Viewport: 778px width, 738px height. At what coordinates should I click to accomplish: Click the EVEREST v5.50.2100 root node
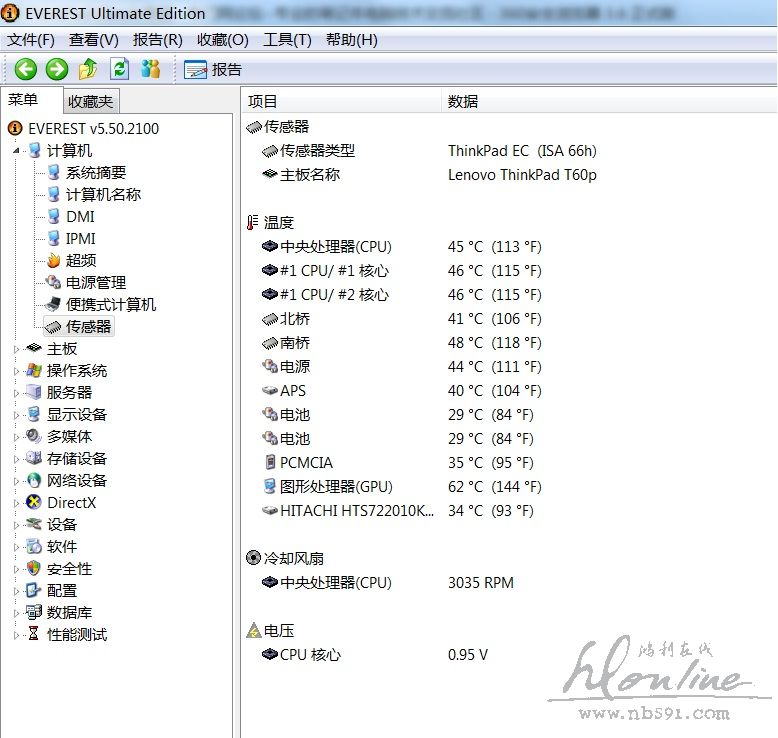[x=93, y=129]
